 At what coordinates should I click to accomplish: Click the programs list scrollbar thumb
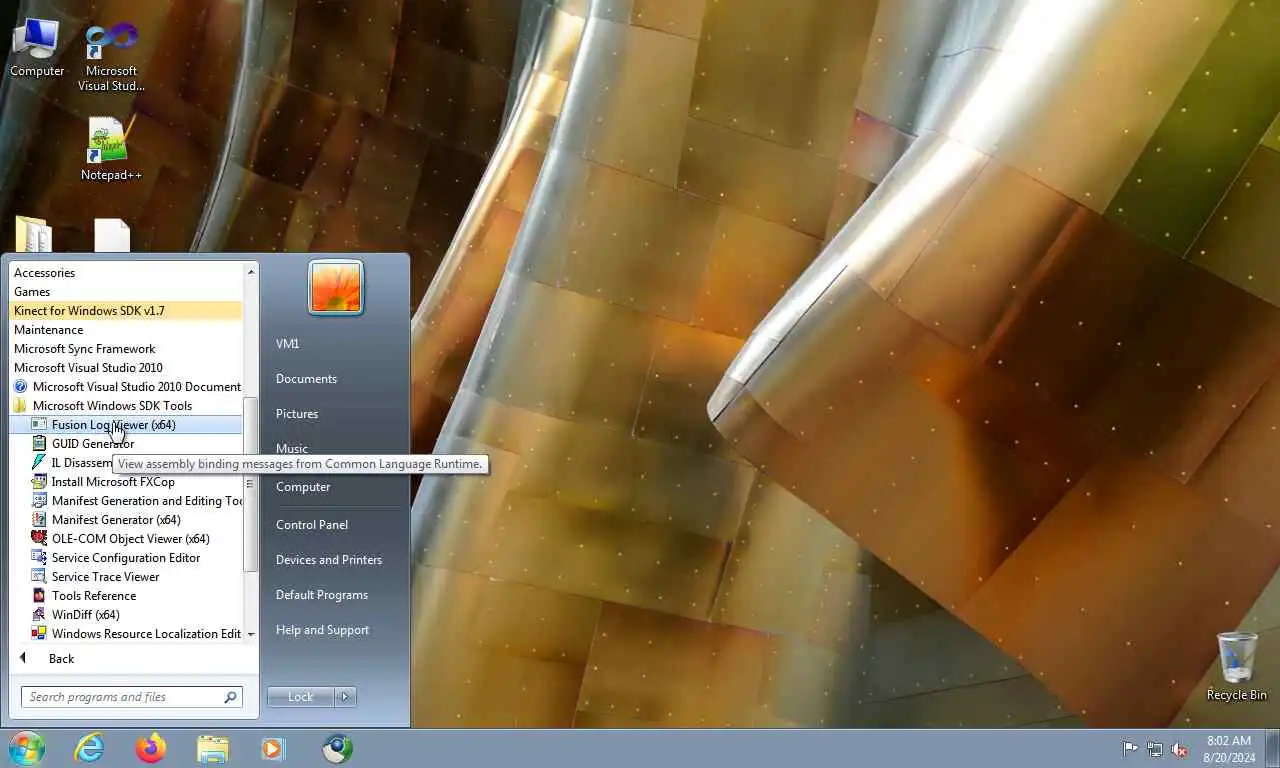pos(251,484)
